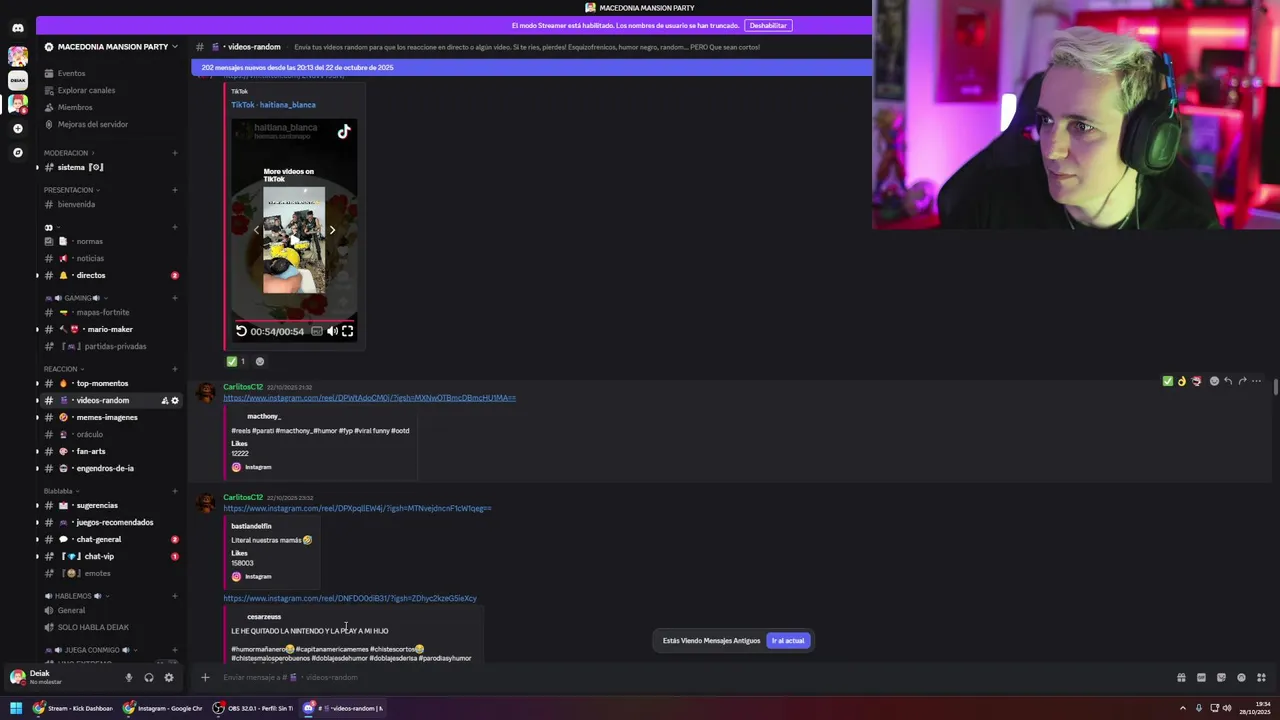This screenshot has width=1280, height=720.
Task: Open first CarlitosC12 Instagram reel link
Action: [369, 398]
